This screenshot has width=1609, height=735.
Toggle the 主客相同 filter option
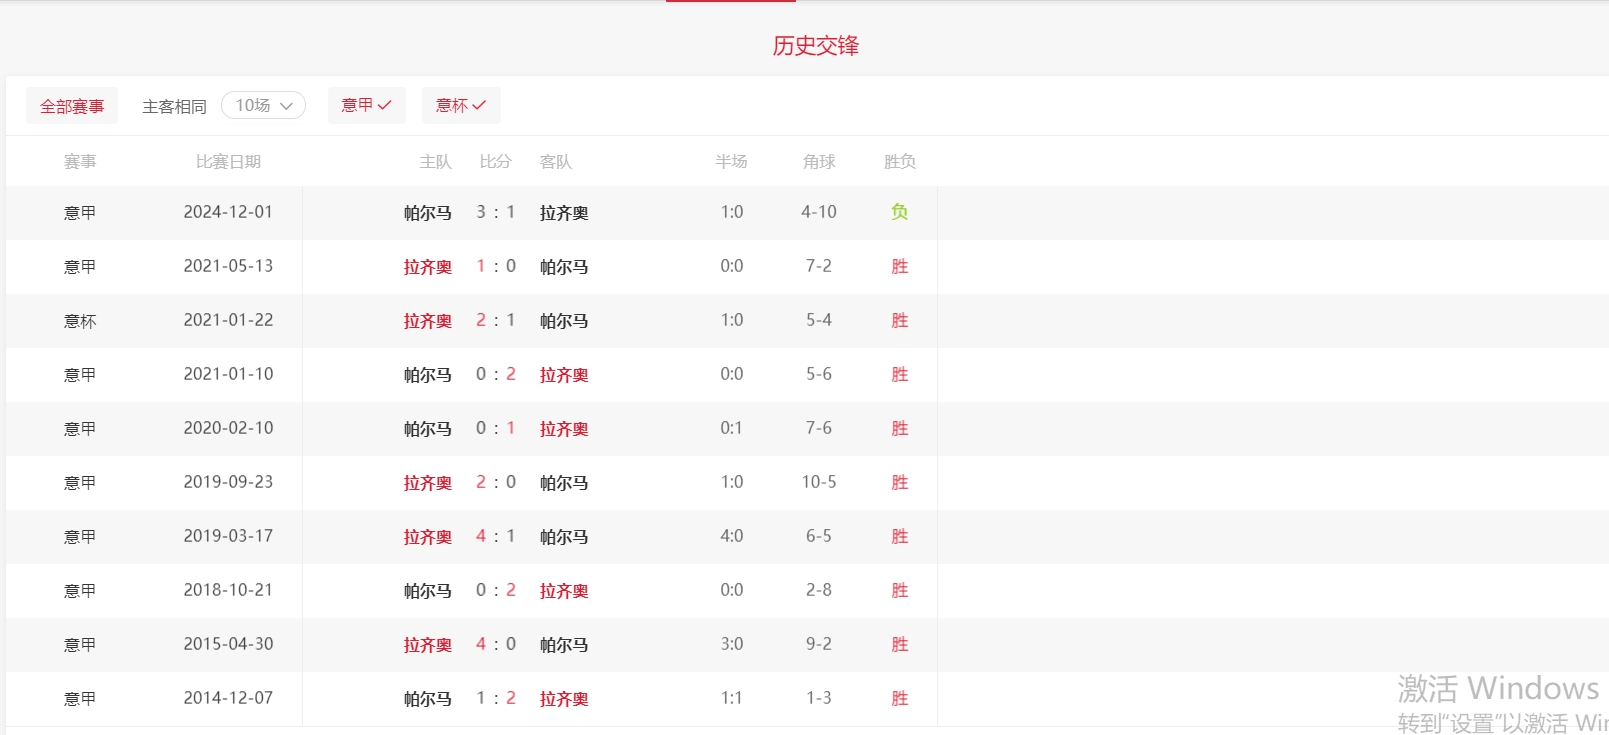(174, 106)
